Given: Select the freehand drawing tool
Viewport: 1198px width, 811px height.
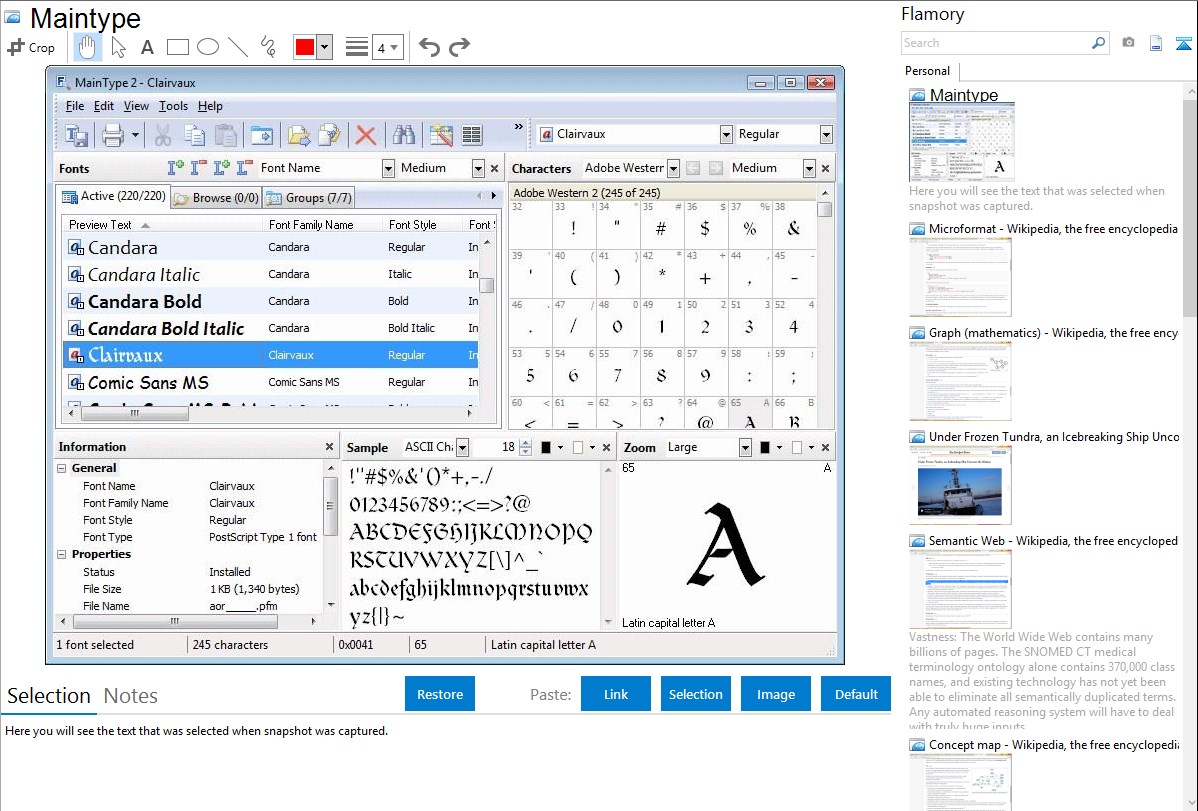Looking at the screenshot, I should pyautogui.click(x=268, y=47).
